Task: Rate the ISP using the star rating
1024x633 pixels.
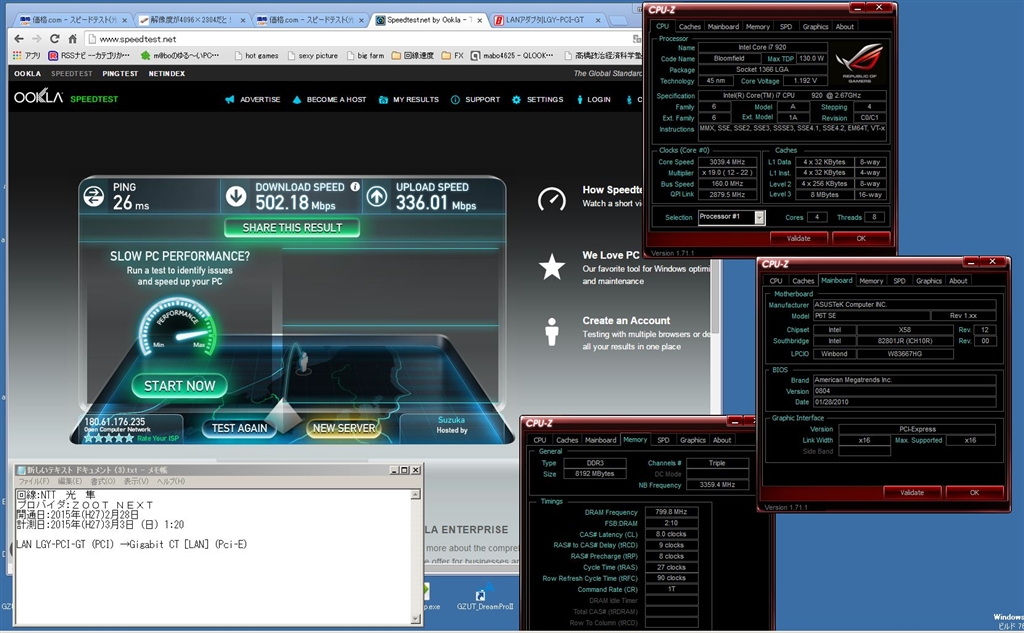Action: [109, 438]
